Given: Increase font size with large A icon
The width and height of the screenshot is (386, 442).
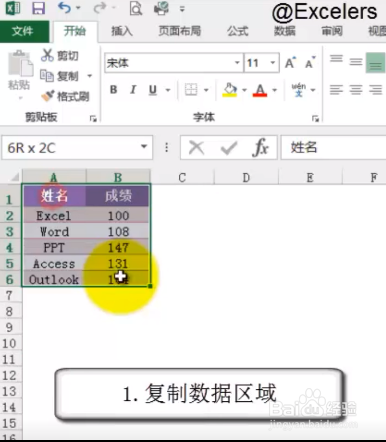Looking at the screenshot, I should coord(290,63).
